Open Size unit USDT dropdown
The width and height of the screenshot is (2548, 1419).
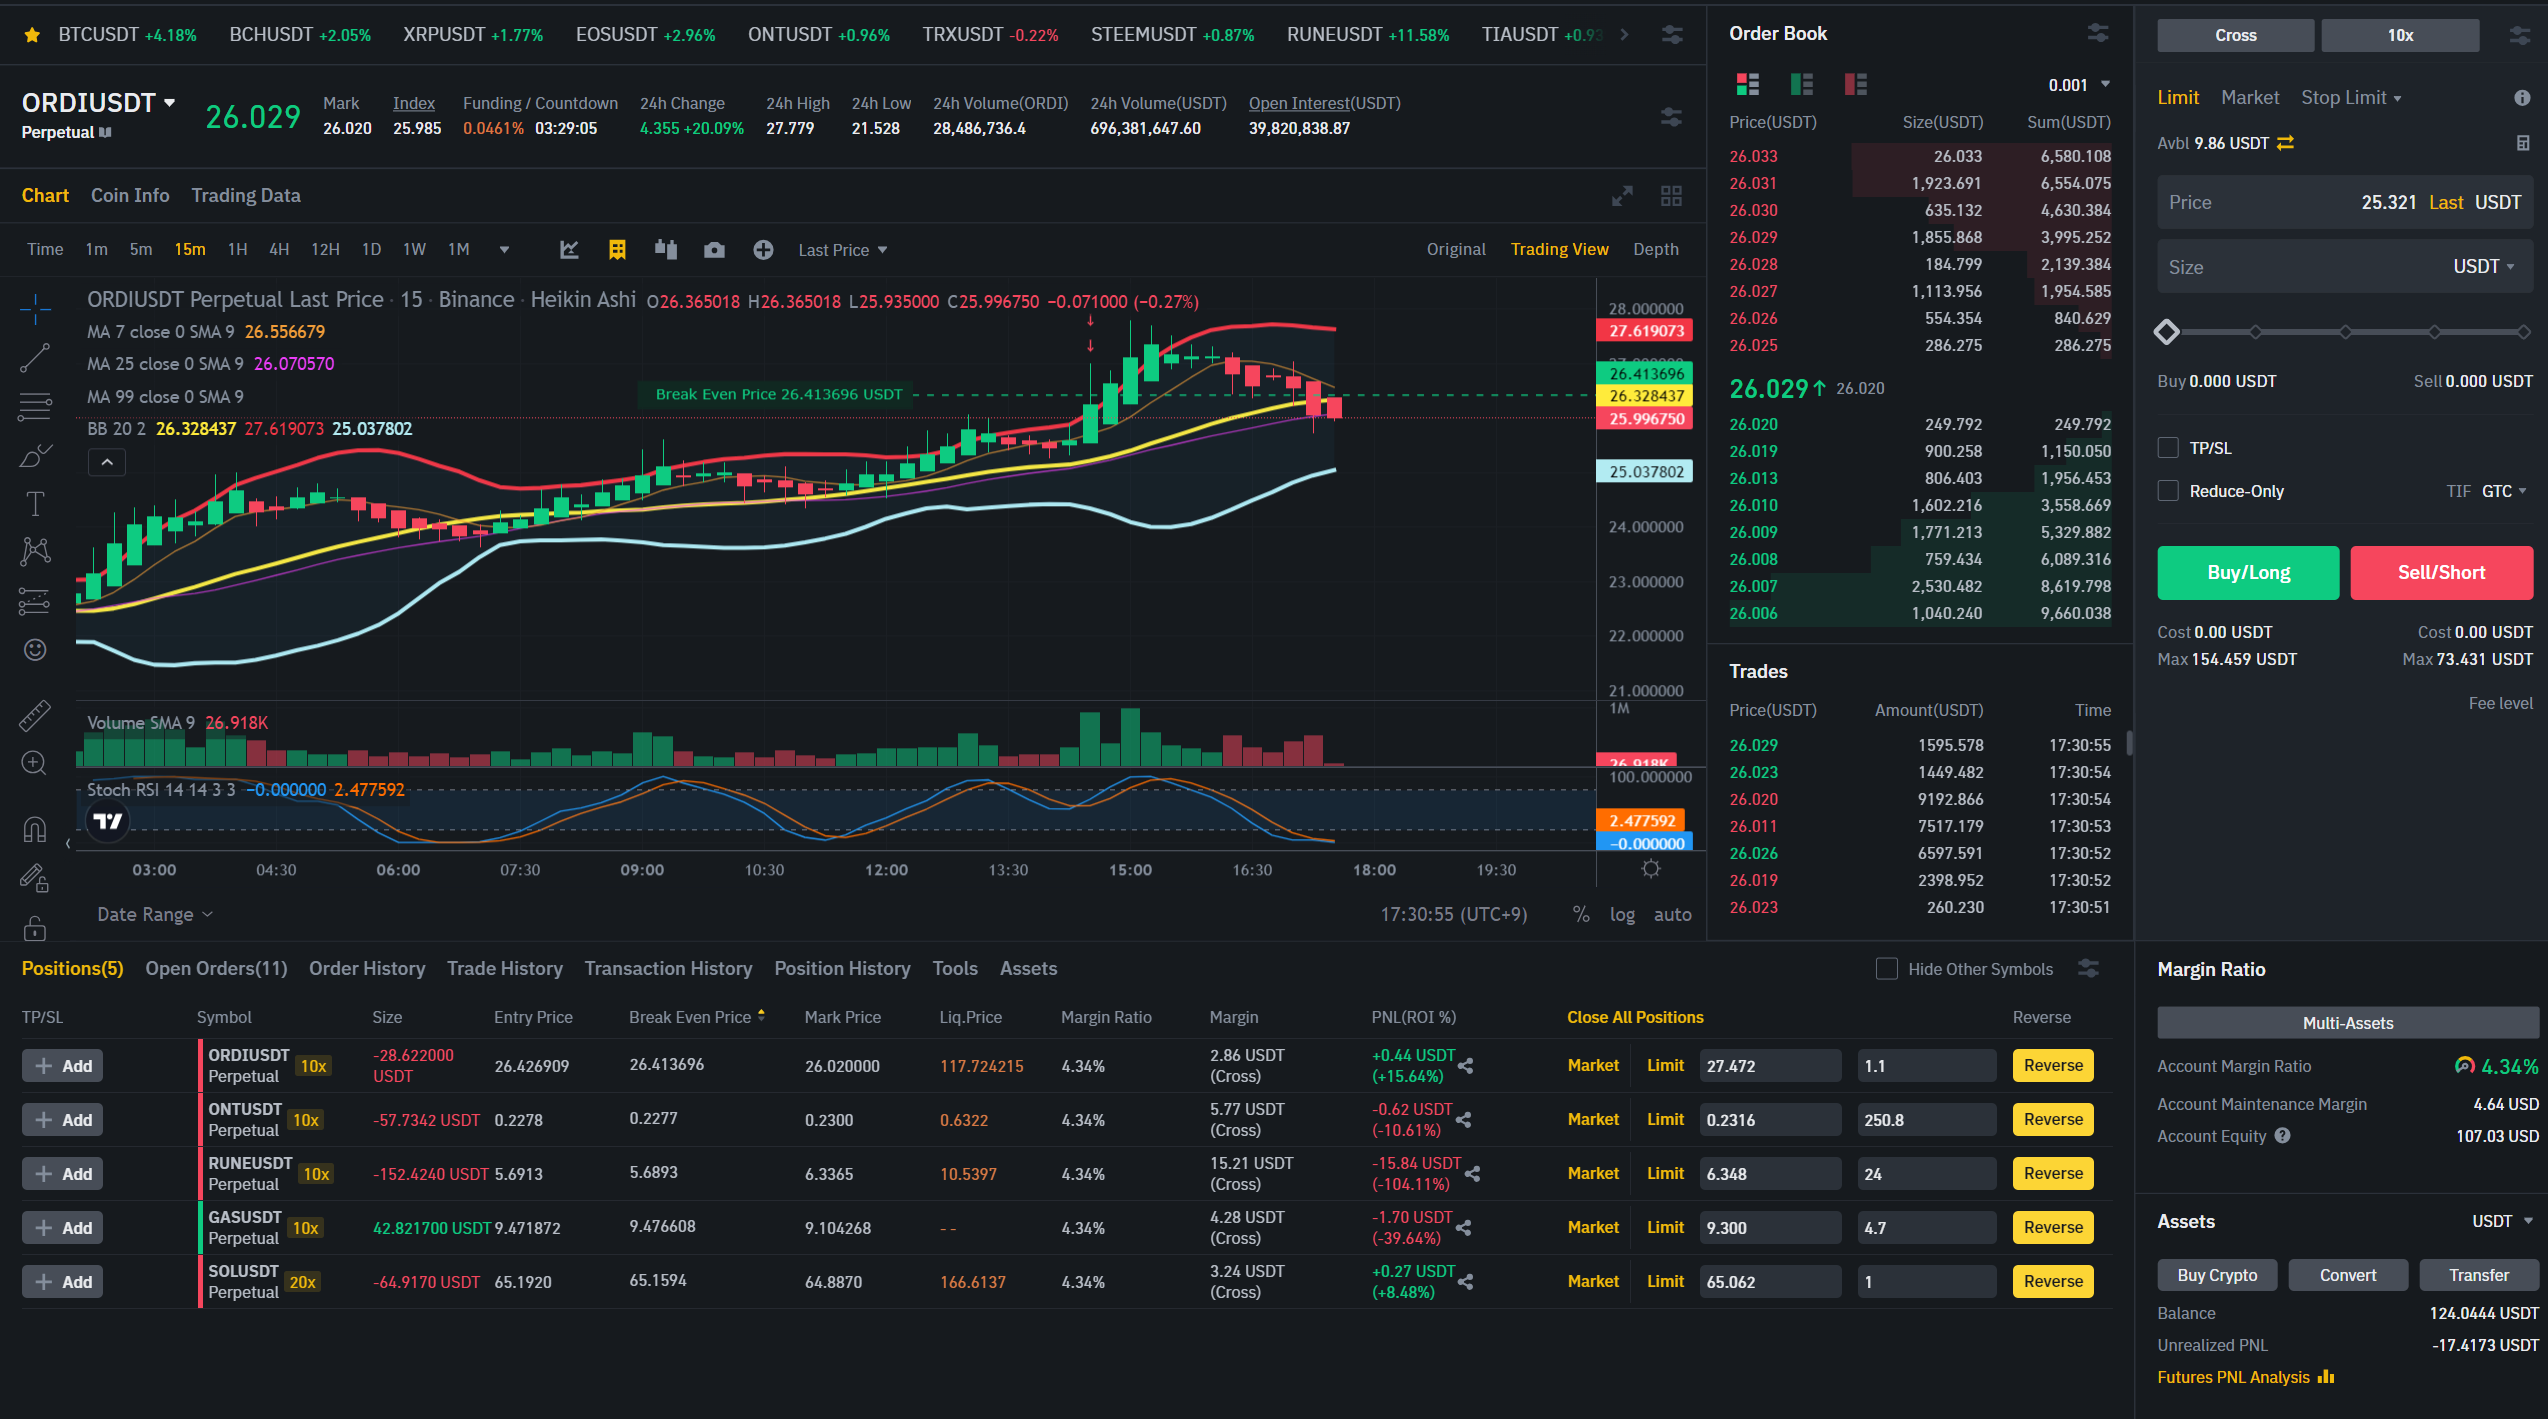pyautogui.click(x=2483, y=267)
